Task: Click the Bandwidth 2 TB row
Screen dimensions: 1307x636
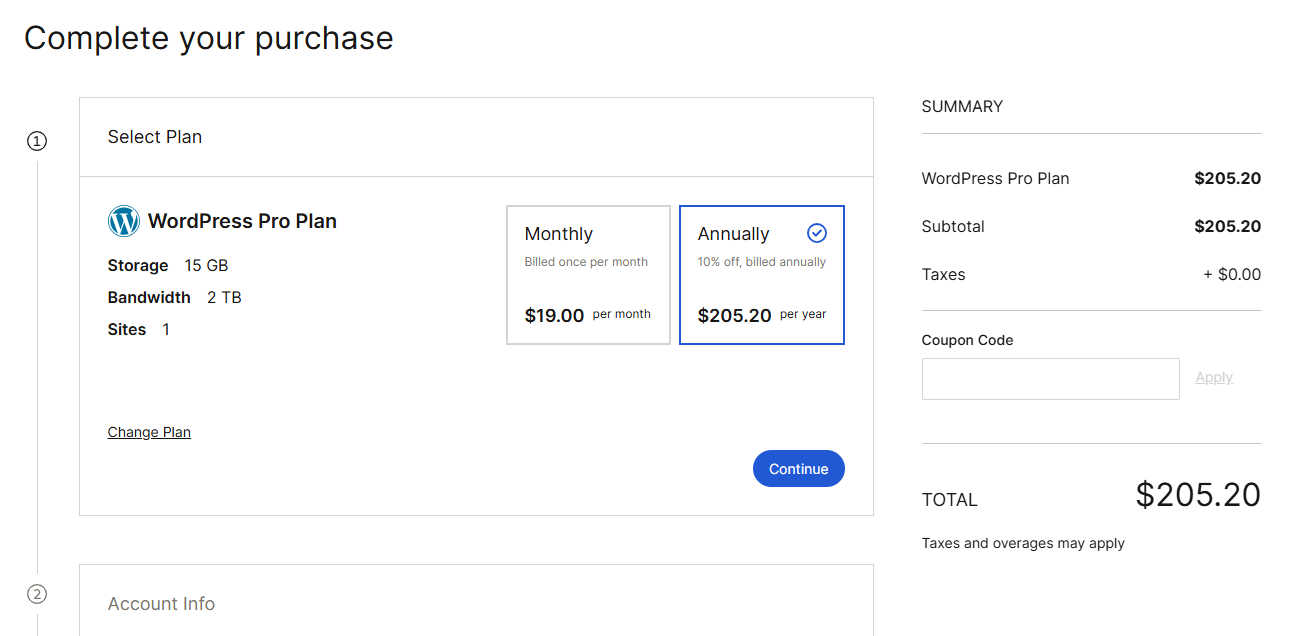Action: [175, 297]
